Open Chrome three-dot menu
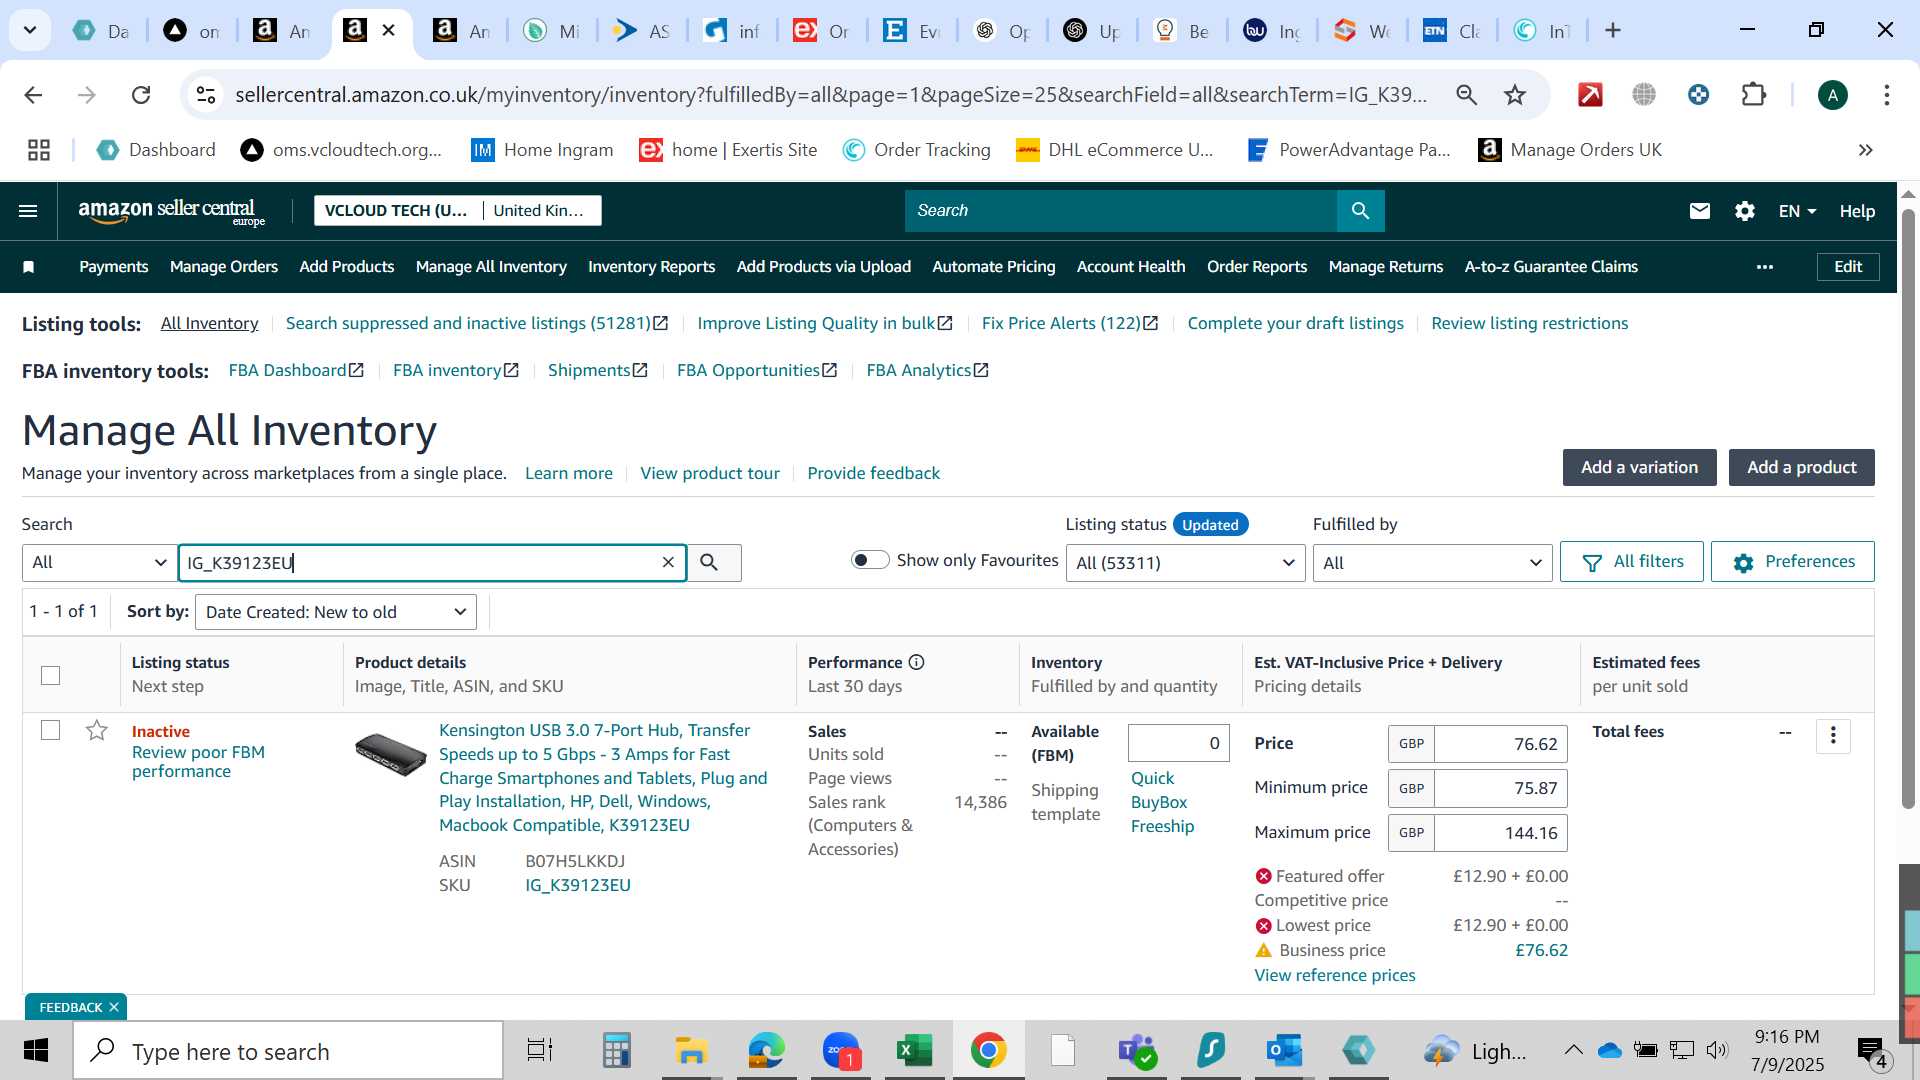1920x1080 pixels. 1887,95
